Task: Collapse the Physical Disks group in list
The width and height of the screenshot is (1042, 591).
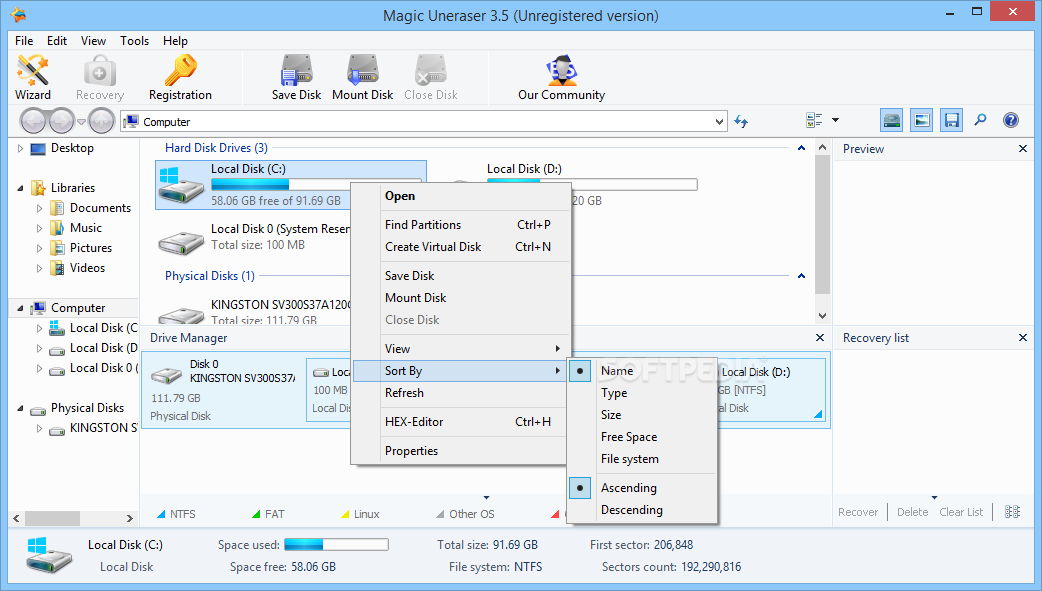Action: (x=801, y=275)
